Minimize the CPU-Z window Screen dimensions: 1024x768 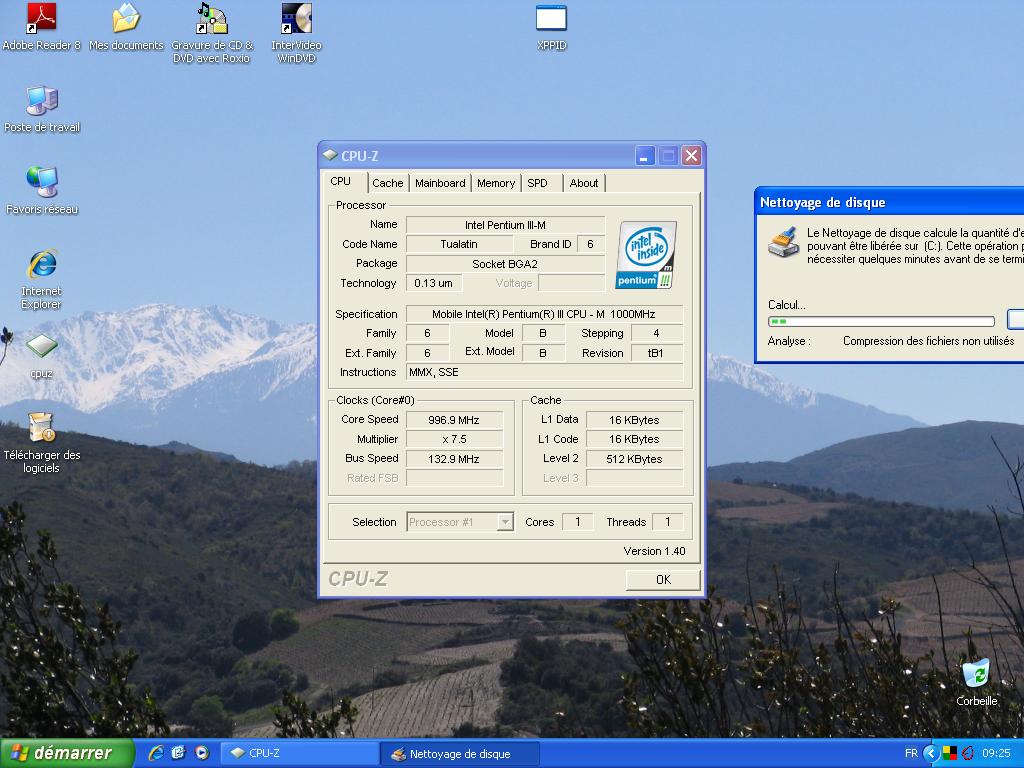click(x=645, y=155)
